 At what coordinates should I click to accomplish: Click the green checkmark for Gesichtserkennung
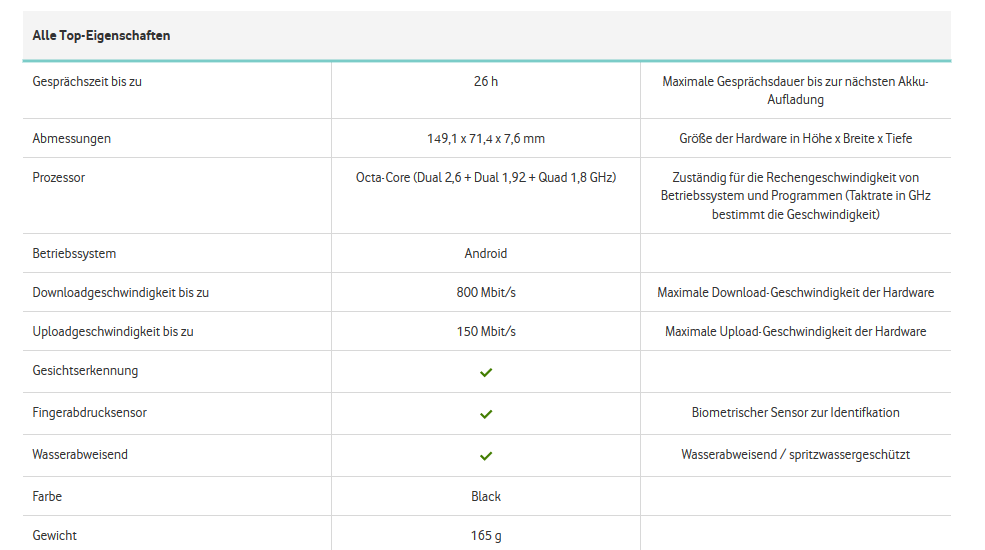tap(486, 372)
